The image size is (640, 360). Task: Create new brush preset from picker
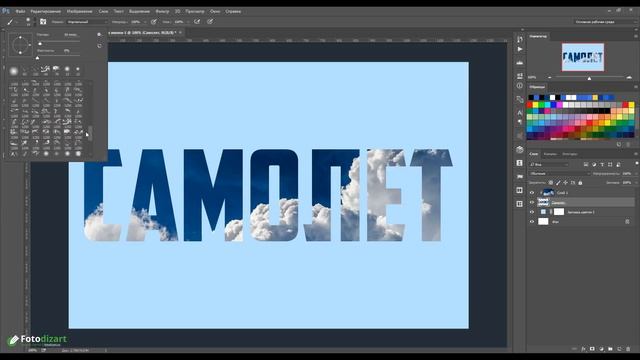tap(99, 46)
